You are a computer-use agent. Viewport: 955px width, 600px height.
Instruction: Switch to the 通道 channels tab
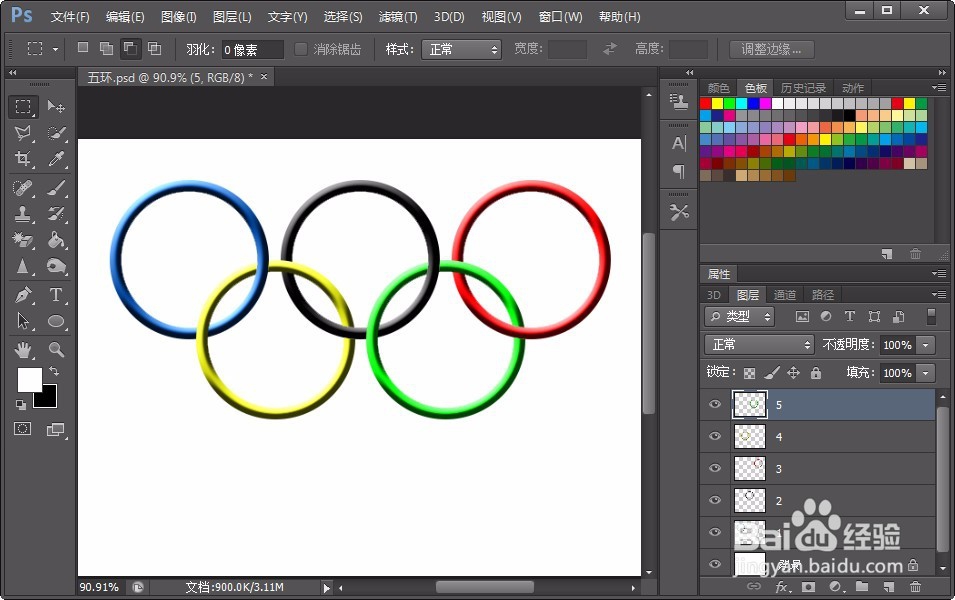point(784,295)
